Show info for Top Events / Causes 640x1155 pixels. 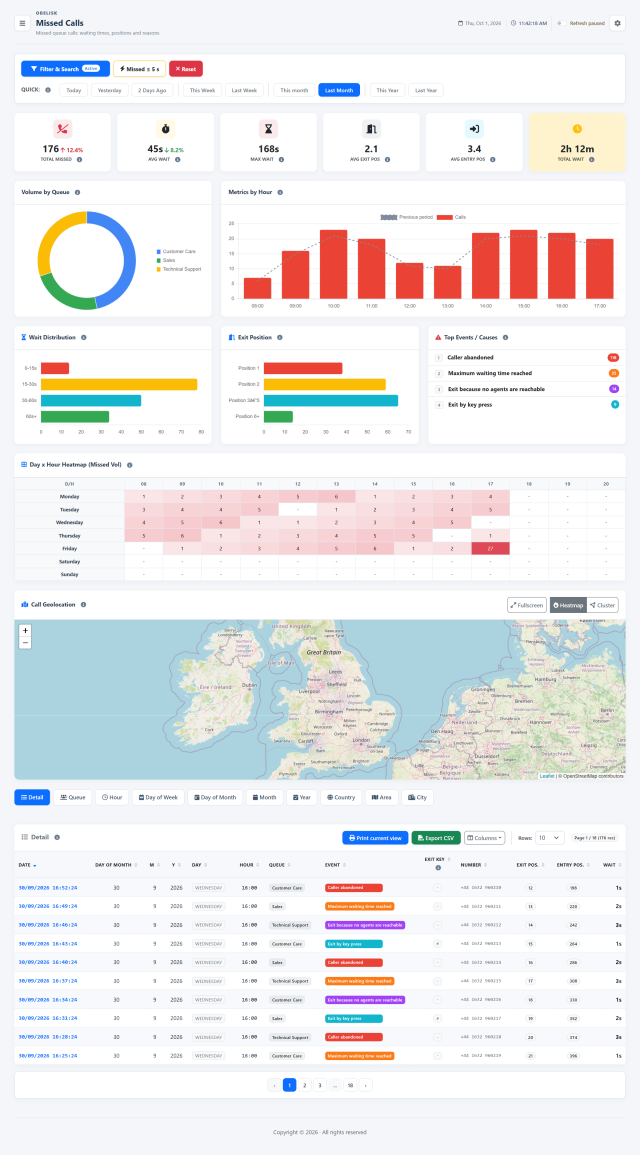505,337
